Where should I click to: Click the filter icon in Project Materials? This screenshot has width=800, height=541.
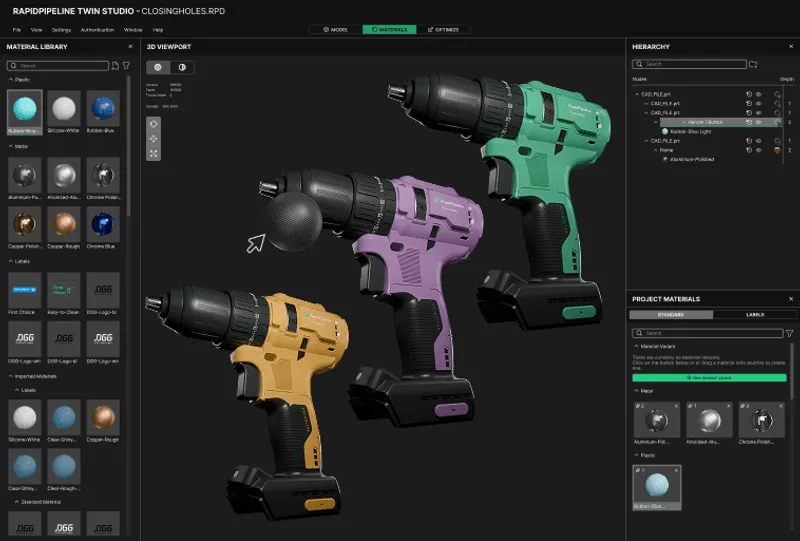789,333
